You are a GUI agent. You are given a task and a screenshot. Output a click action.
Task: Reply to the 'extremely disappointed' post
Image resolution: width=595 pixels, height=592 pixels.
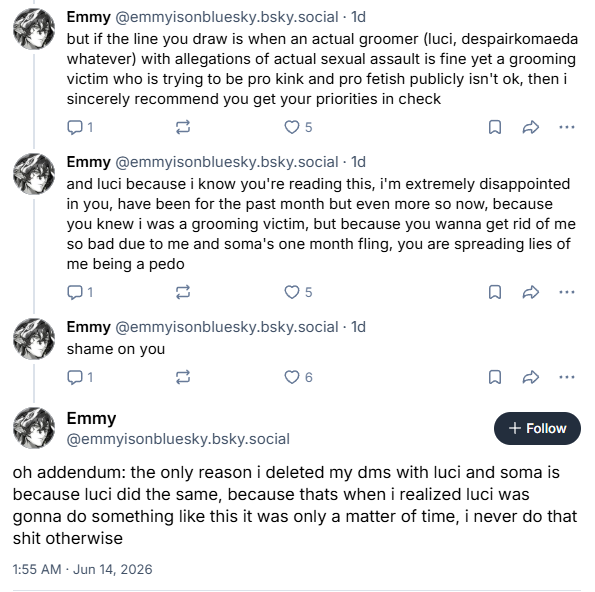click(80, 292)
